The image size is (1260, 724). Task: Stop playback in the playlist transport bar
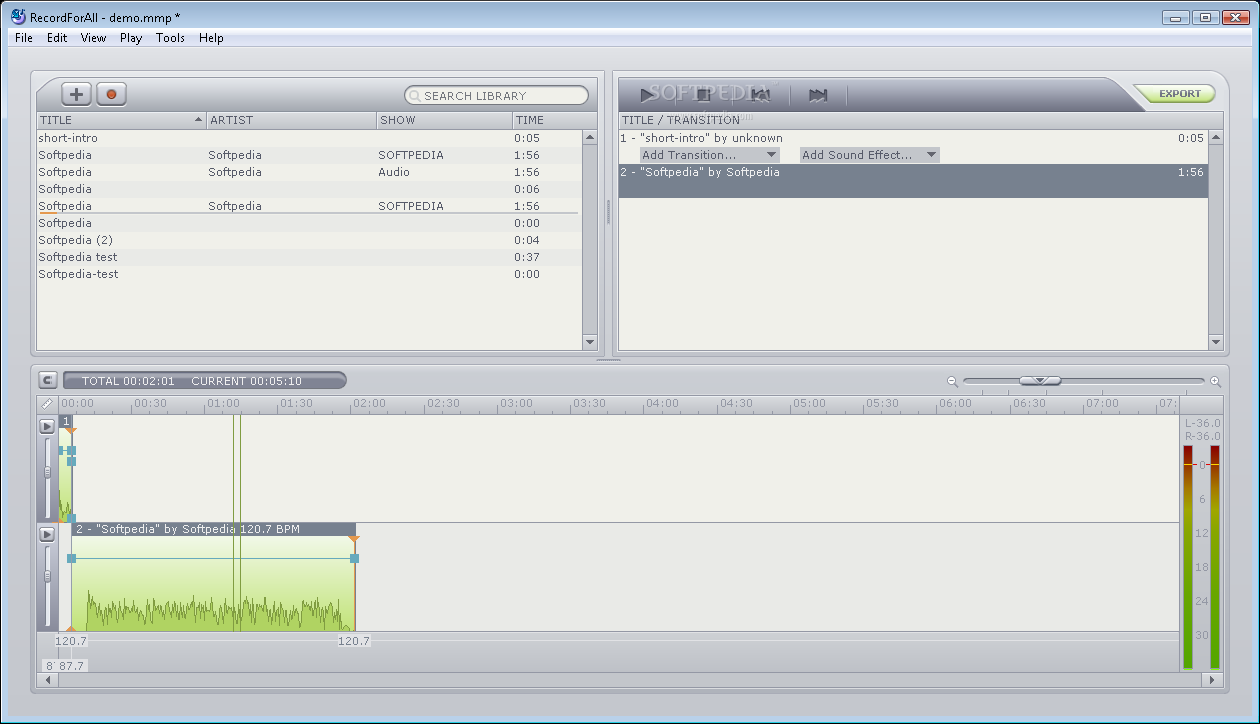pos(703,95)
